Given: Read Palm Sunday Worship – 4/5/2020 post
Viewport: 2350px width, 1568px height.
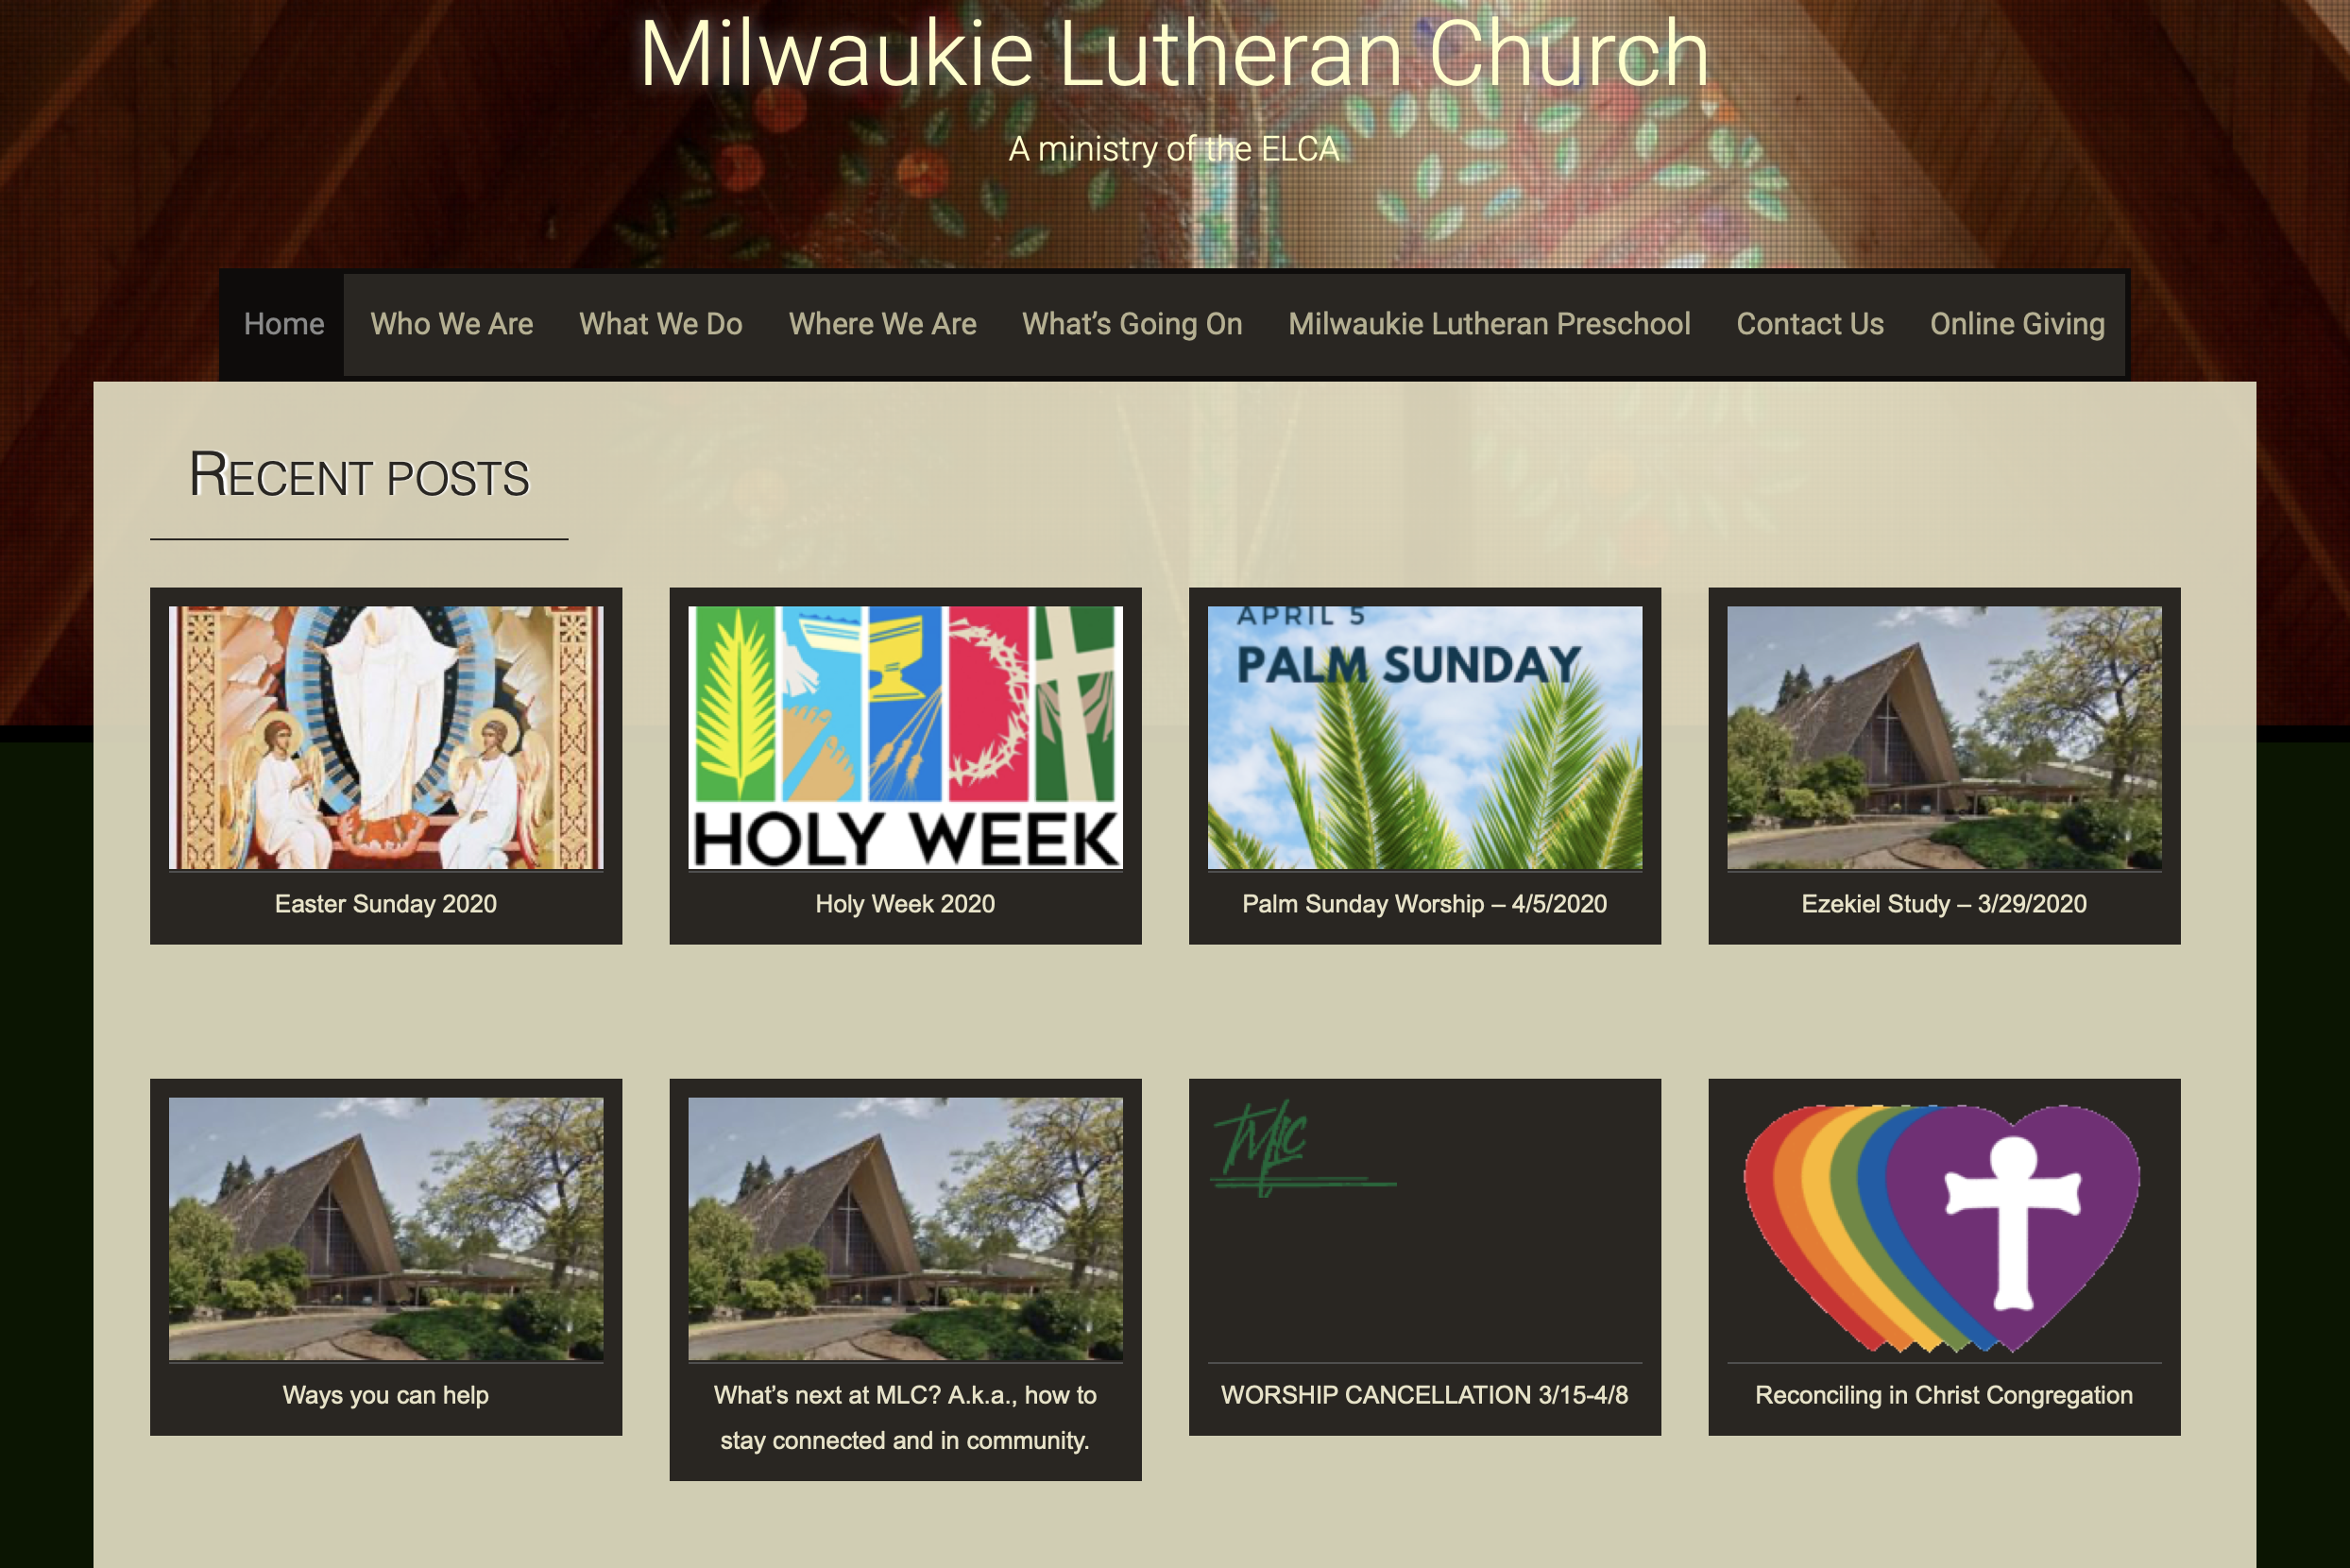Looking at the screenshot, I should click(x=1425, y=904).
